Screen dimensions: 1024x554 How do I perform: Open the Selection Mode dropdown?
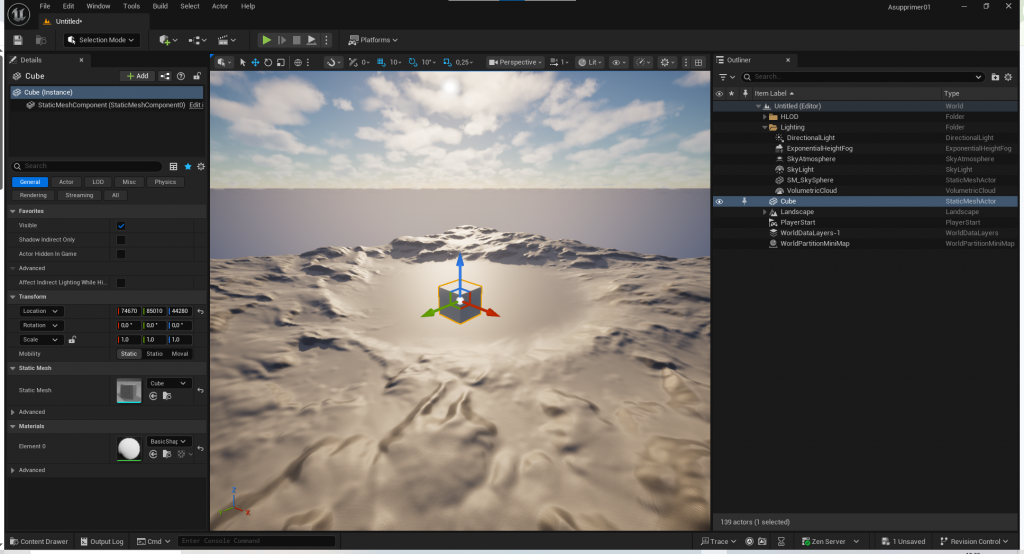[101, 40]
